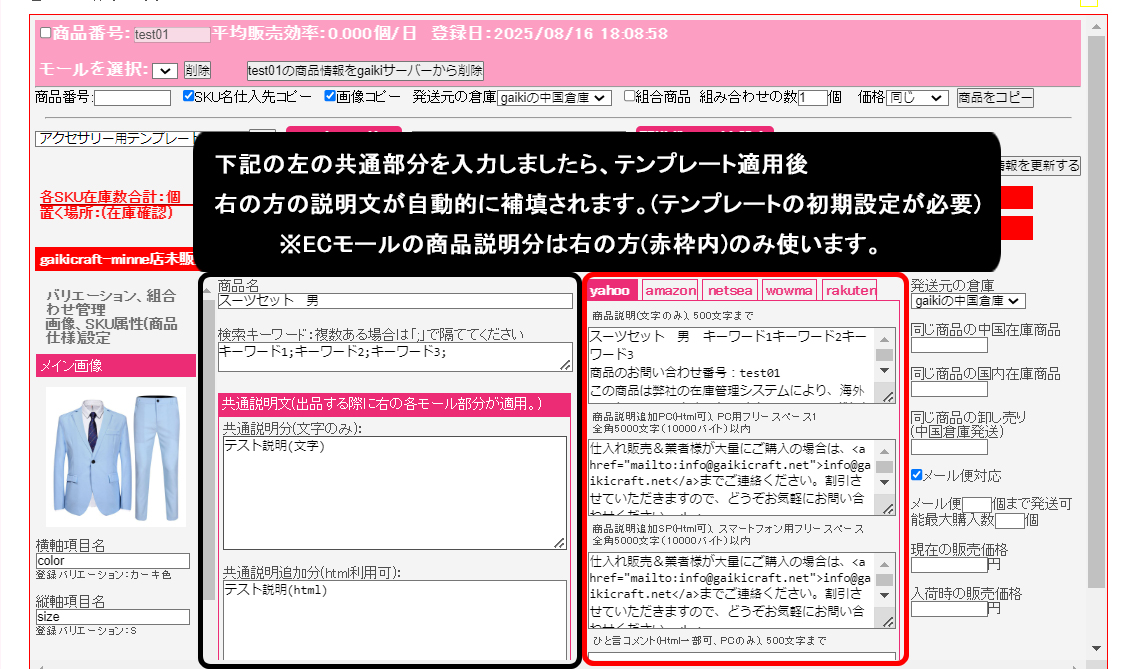1135x669 pixels.
Task: Select the netsea tab
Action: click(x=729, y=291)
